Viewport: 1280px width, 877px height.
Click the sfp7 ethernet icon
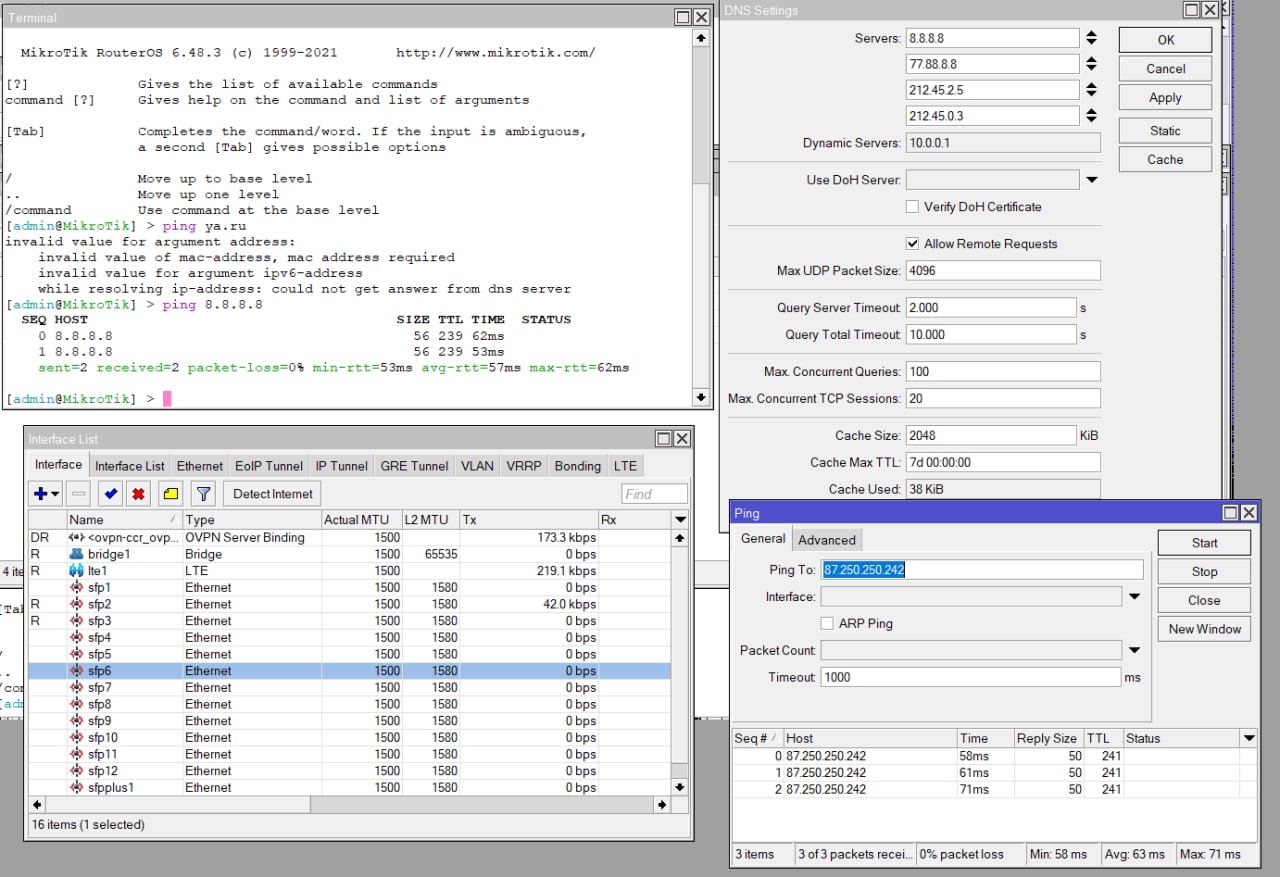click(76, 688)
